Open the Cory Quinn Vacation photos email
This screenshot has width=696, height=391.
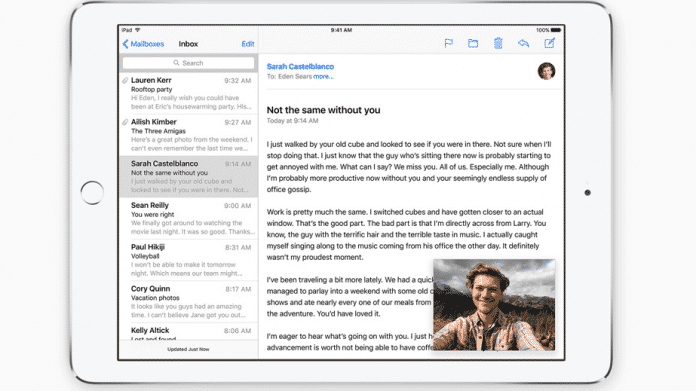click(189, 302)
